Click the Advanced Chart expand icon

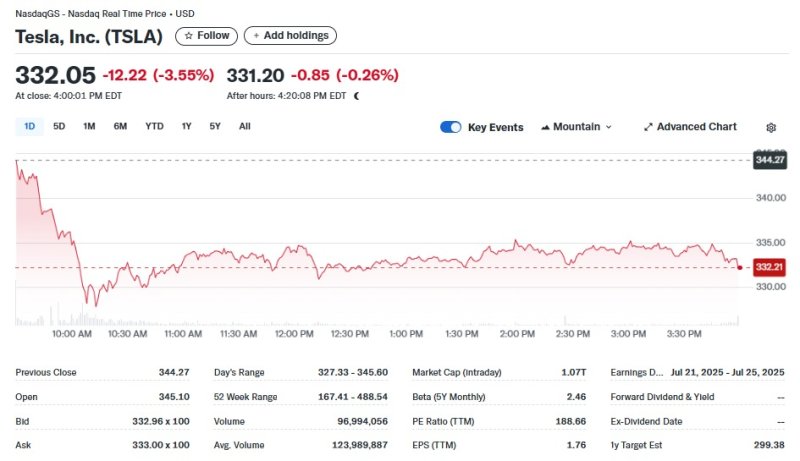[648, 127]
